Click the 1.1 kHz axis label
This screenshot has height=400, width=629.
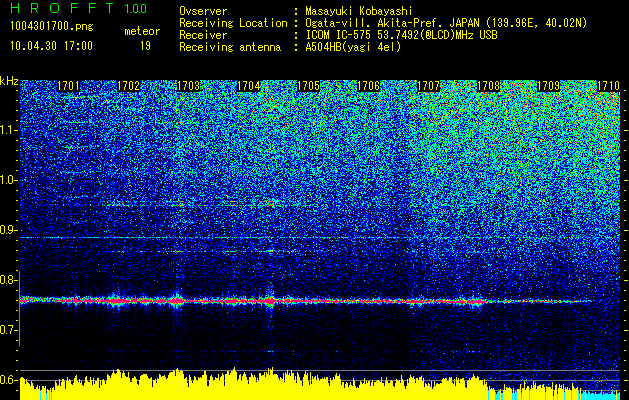(9, 130)
